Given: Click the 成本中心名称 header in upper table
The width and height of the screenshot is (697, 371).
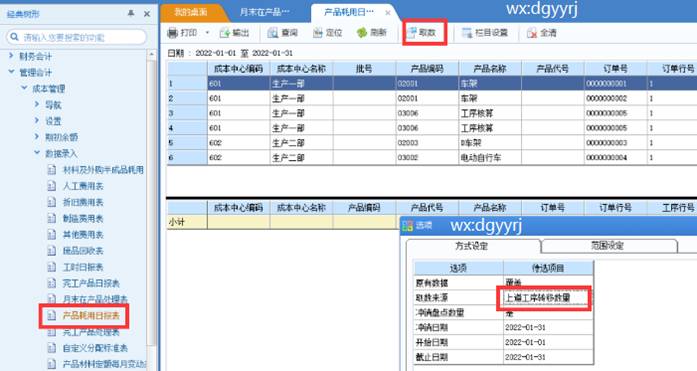Looking at the screenshot, I should (301, 69).
